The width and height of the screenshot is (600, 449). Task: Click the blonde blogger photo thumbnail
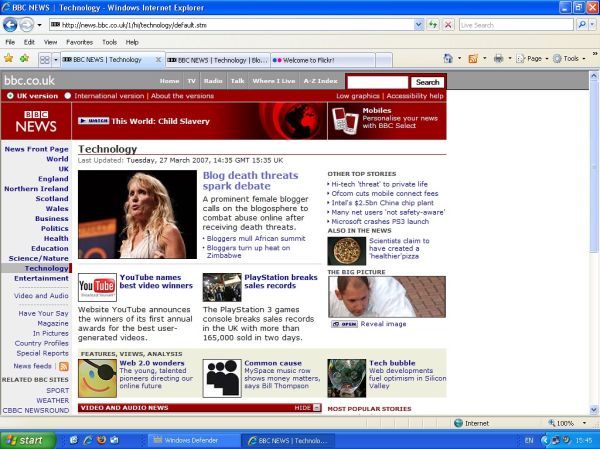tap(137, 214)
